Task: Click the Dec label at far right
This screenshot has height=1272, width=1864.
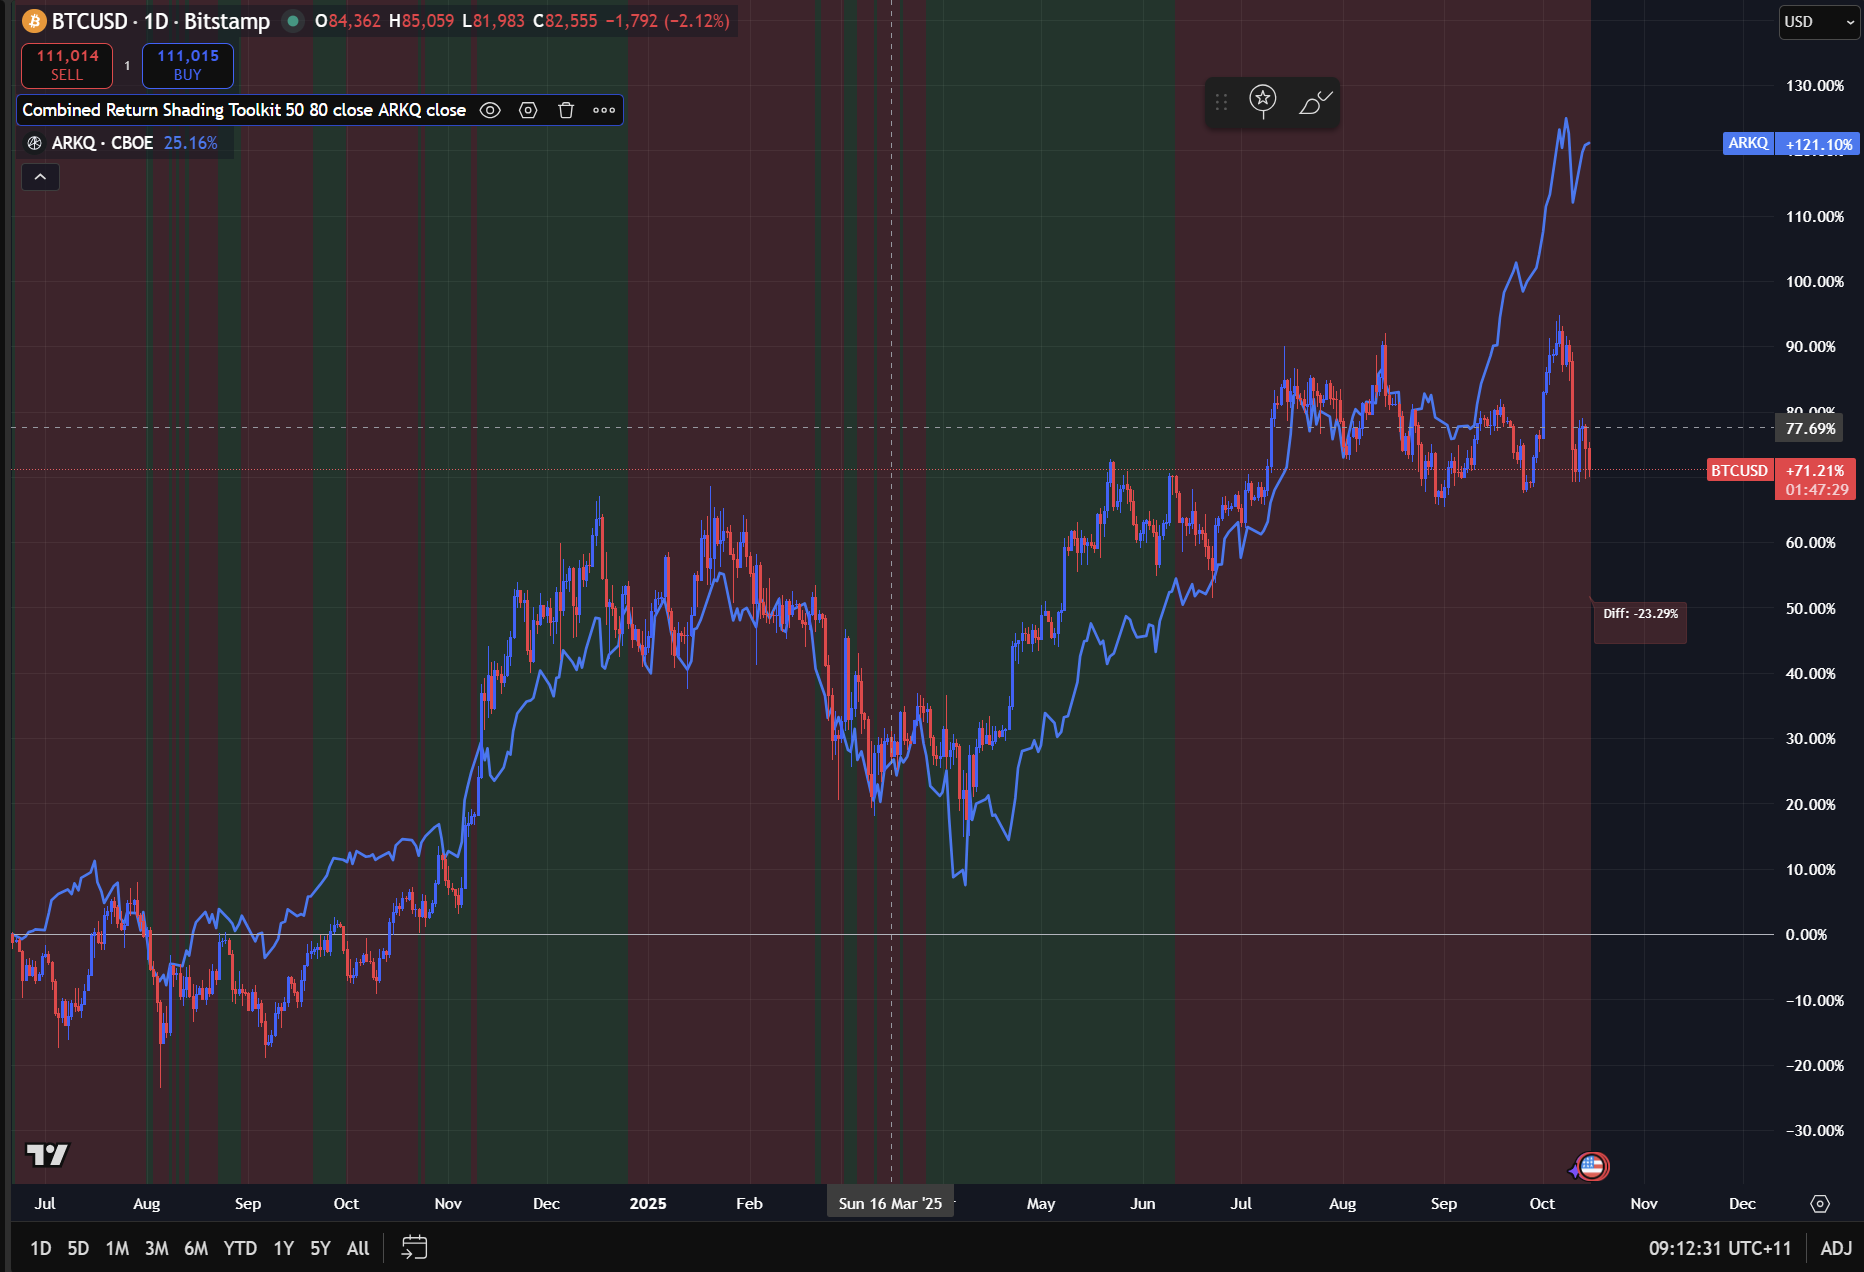Action: pos(1742,1203)
